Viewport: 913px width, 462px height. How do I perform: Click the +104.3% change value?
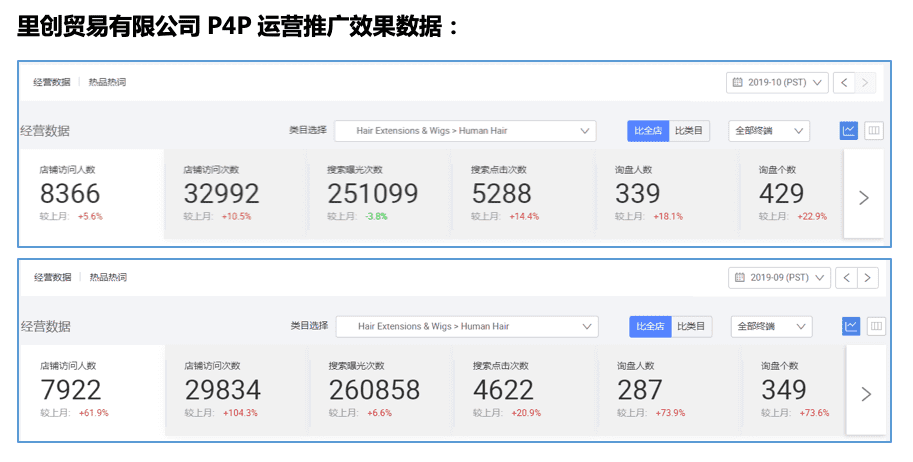240,413
